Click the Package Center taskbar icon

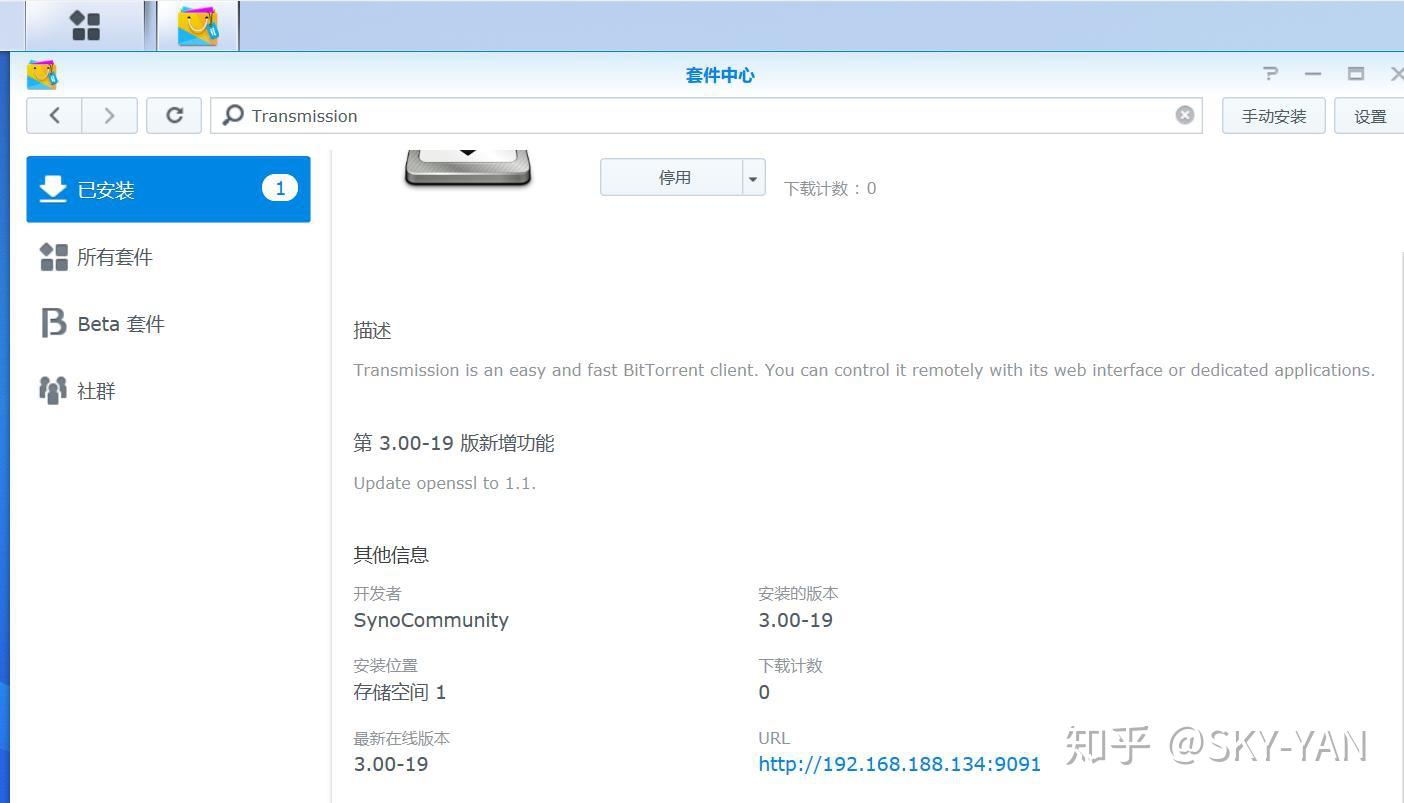(196, 25)
